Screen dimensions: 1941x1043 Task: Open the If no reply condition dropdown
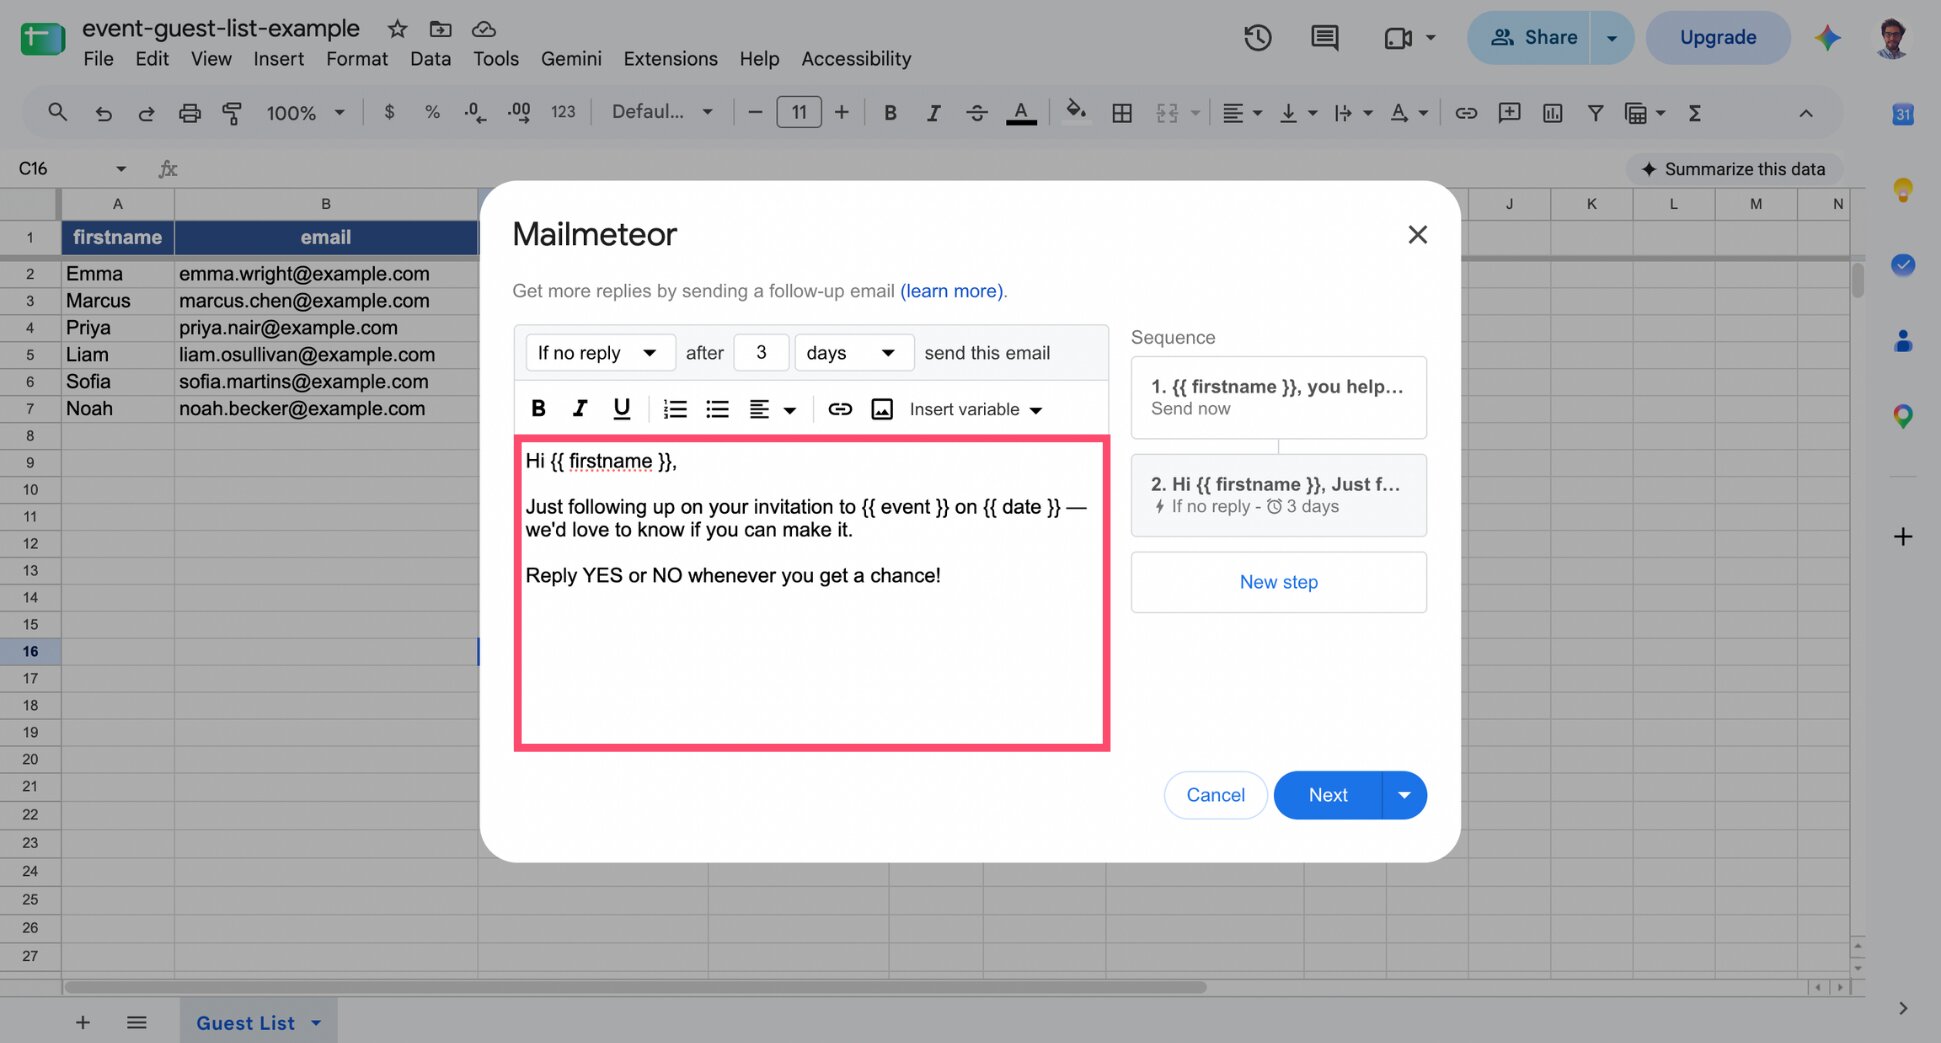click(x=600, y=352)
